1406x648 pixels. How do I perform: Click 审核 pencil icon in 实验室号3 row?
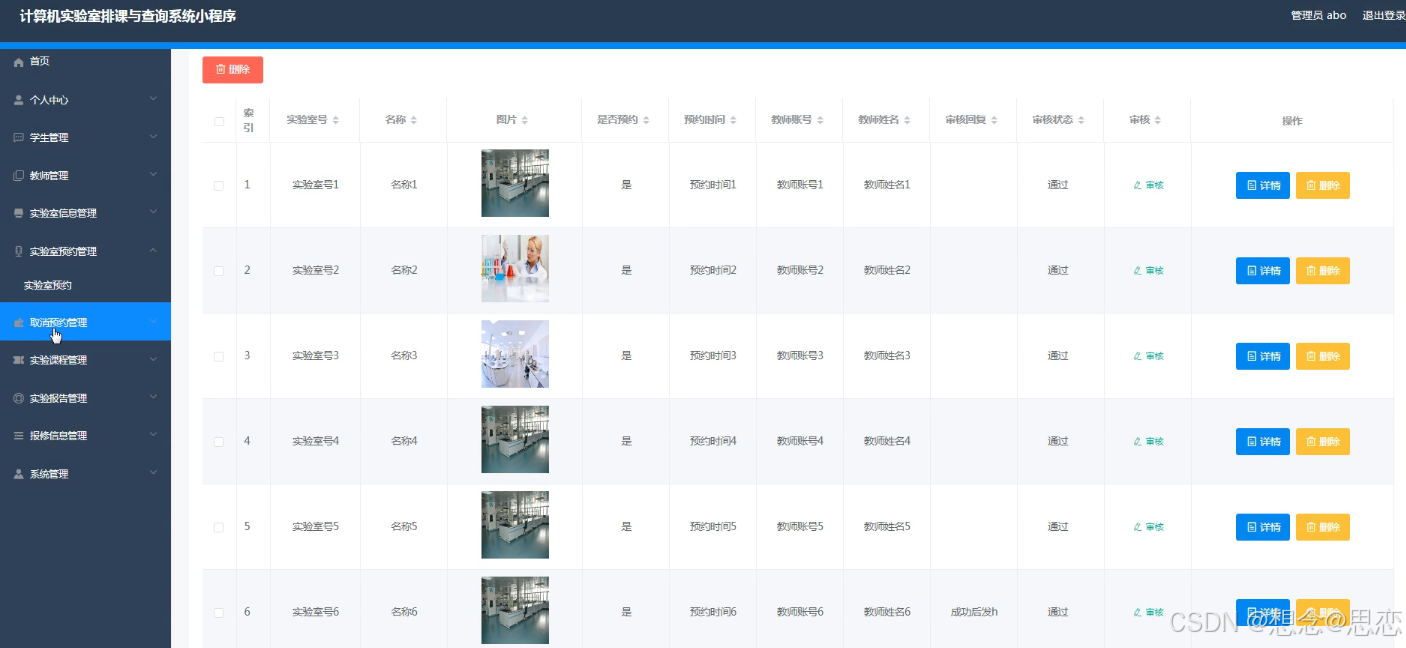coord(1137,356)
